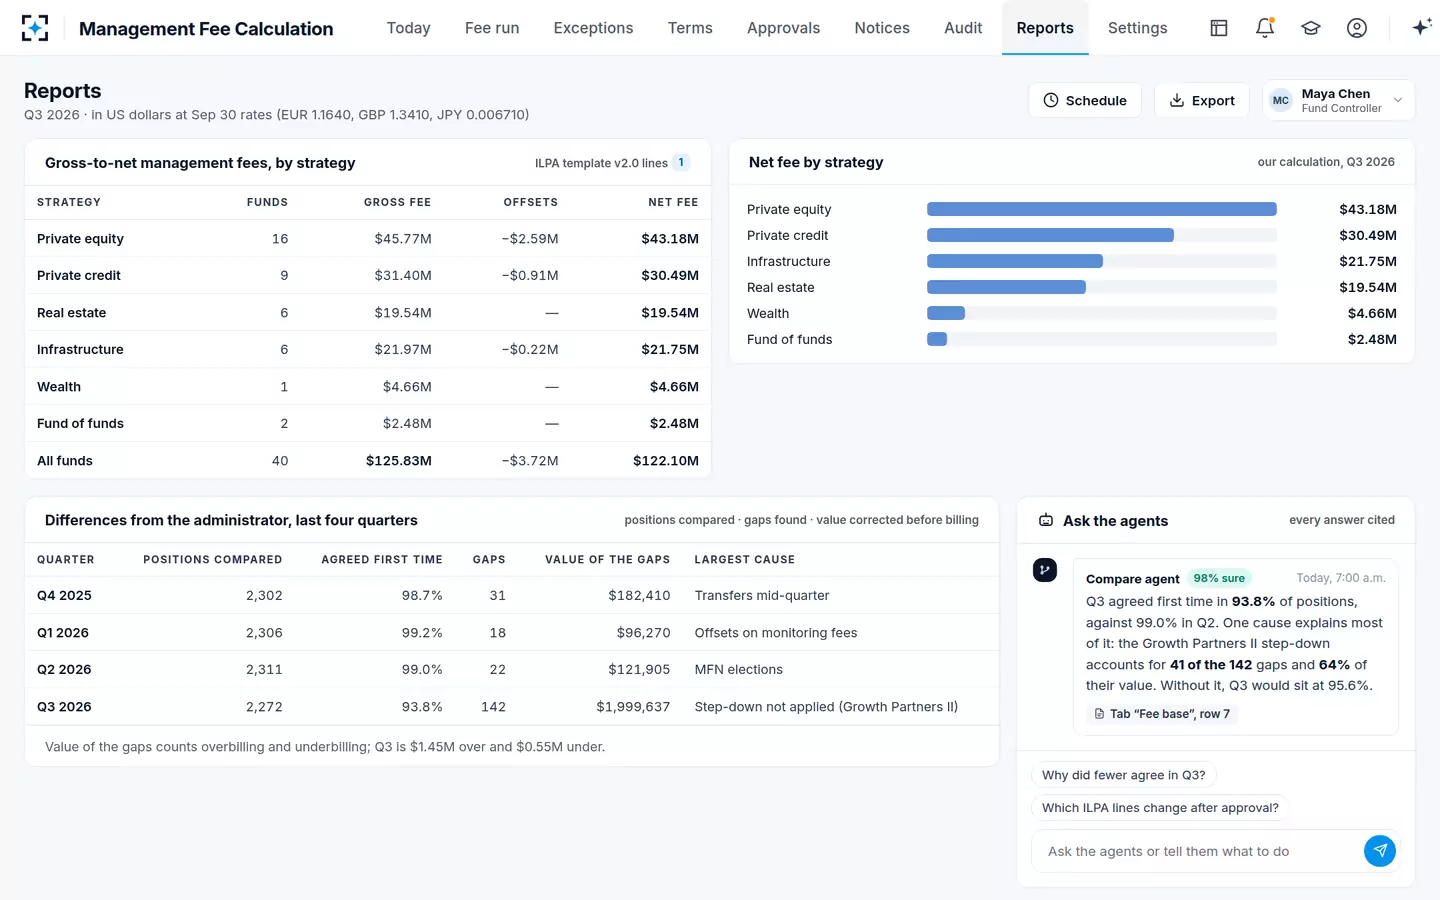Click the Wealth row in Net fee chart
This screenshot has width=1440, height=900.
[1071, 313]
